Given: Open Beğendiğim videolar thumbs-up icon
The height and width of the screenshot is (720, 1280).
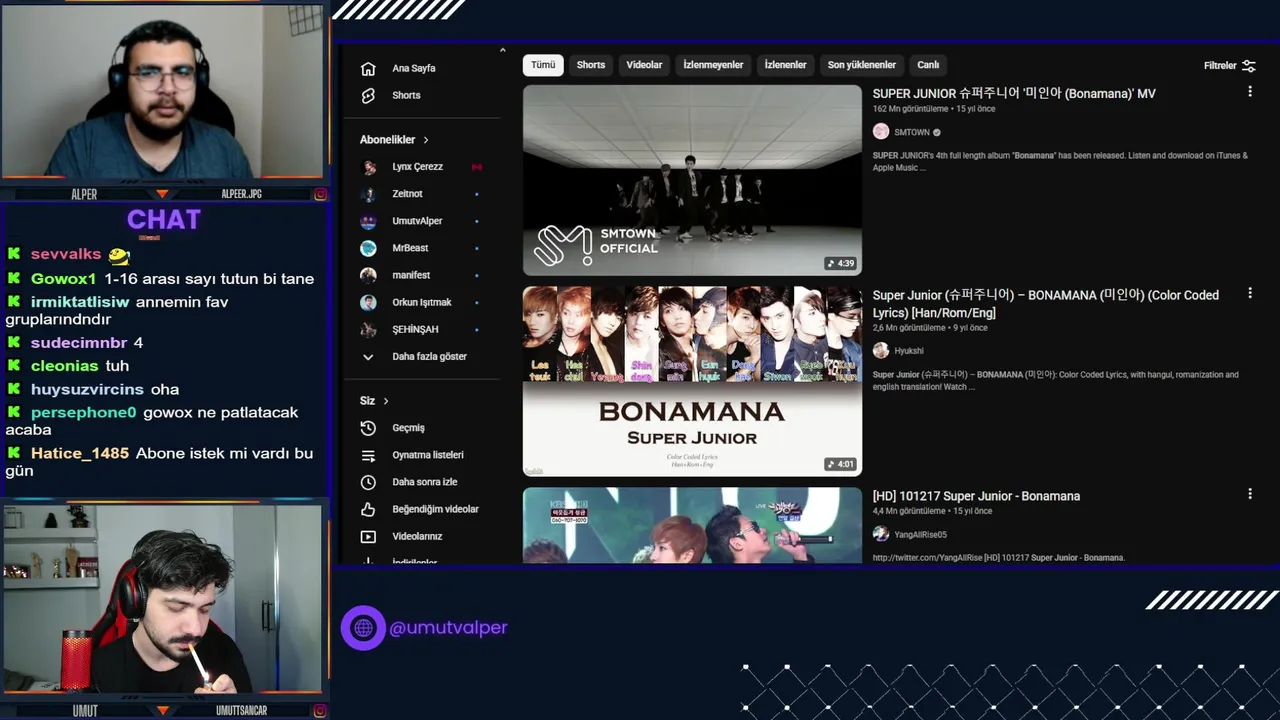Looking at the screenshot, I should coord(368,509).
